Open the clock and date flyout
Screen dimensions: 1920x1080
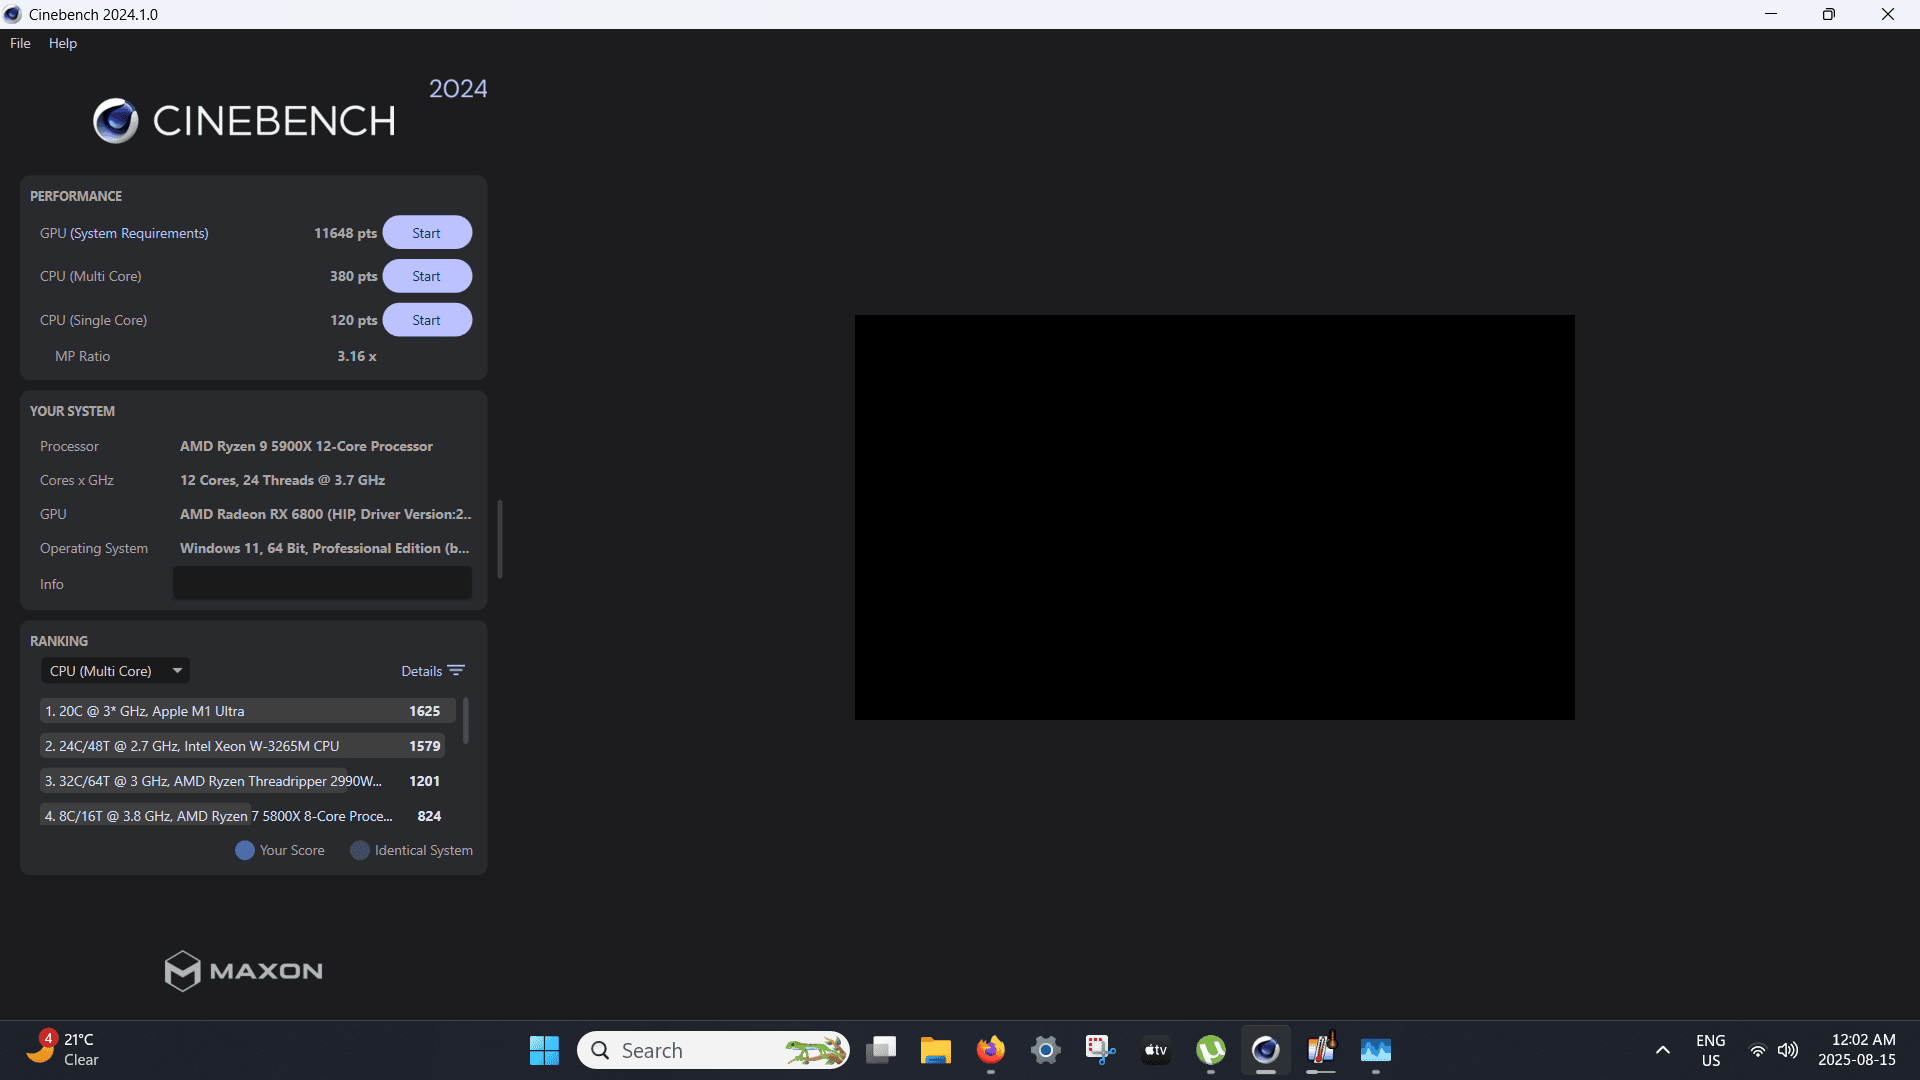pos(1857,1050)
